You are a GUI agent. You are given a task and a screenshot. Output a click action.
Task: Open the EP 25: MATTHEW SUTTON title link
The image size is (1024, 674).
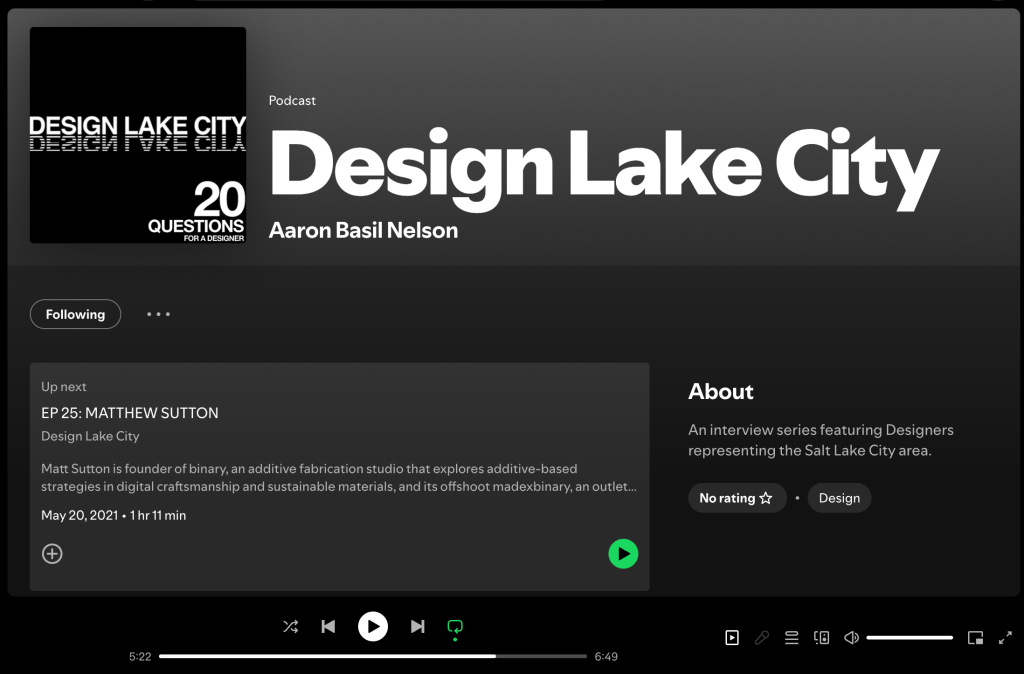130,413
